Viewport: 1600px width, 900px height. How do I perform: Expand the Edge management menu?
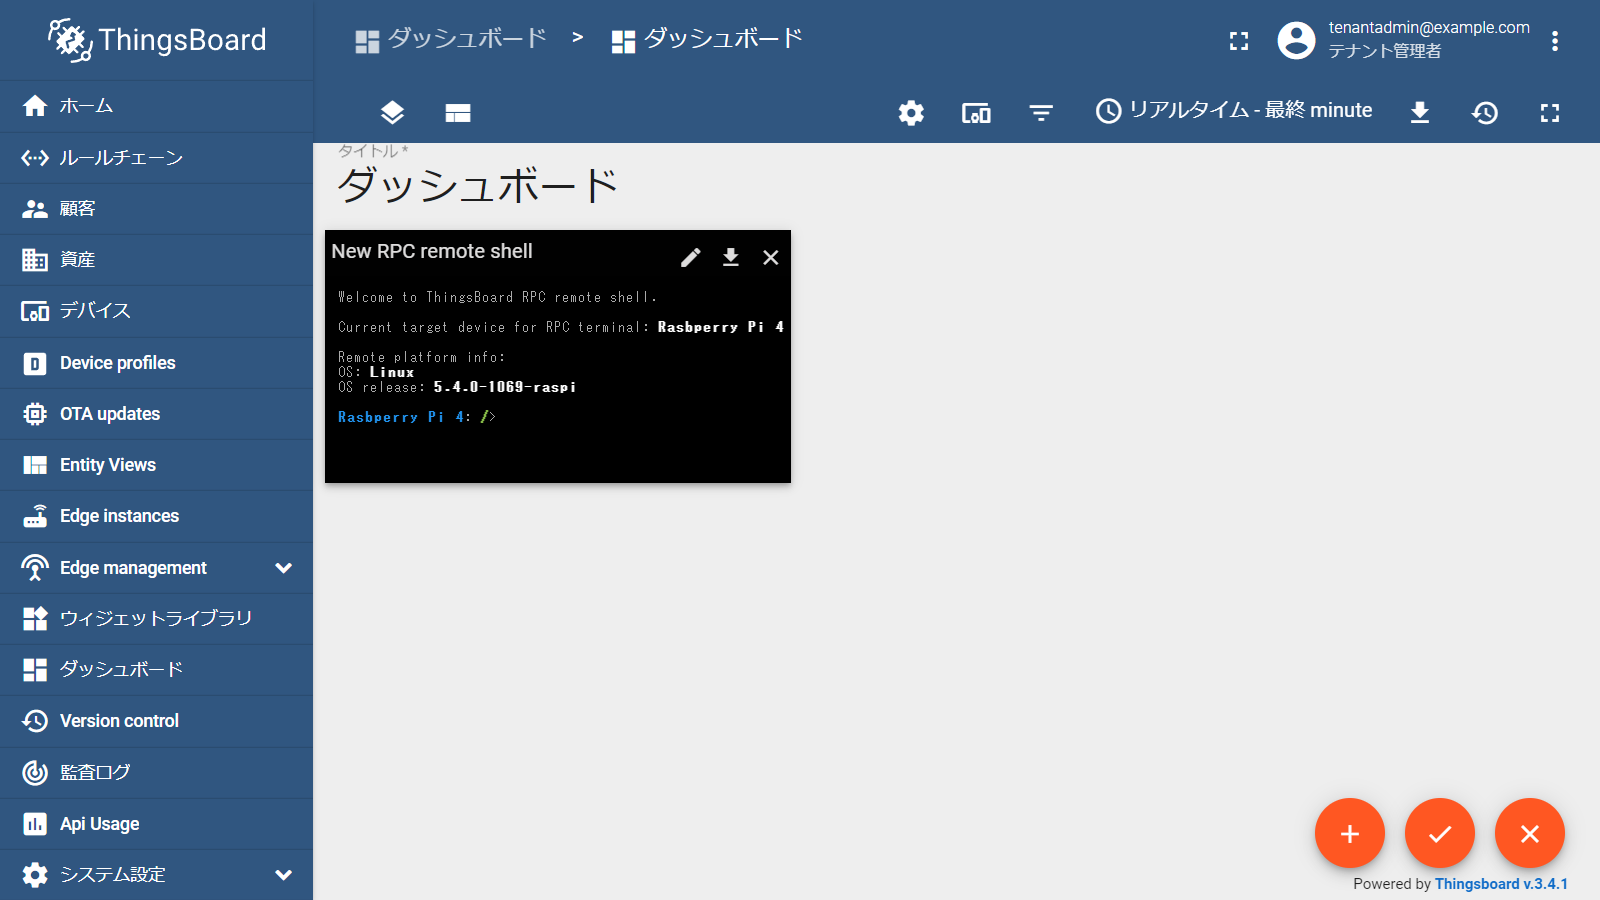(x=283, y=568)
